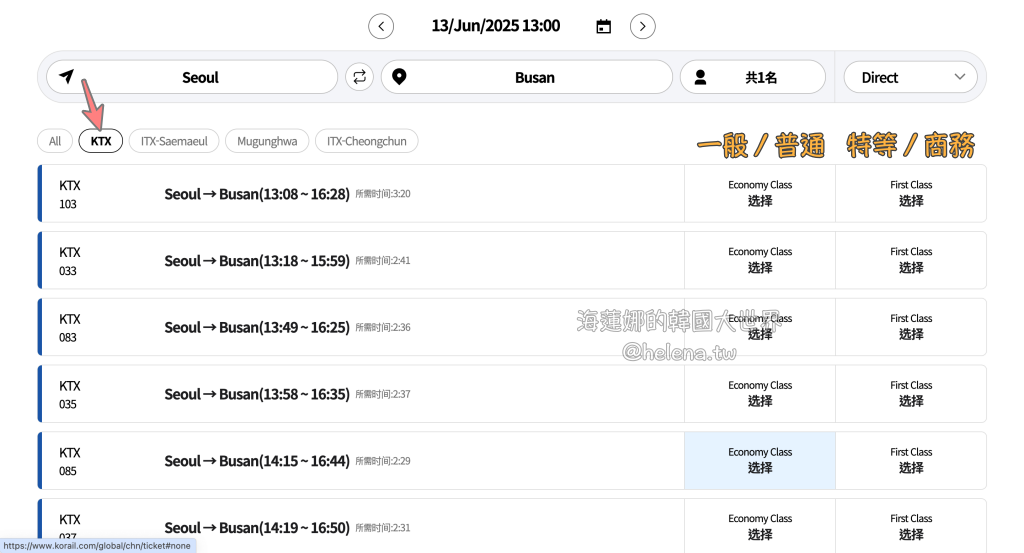Select the Mugunghwa train filter

267,141
